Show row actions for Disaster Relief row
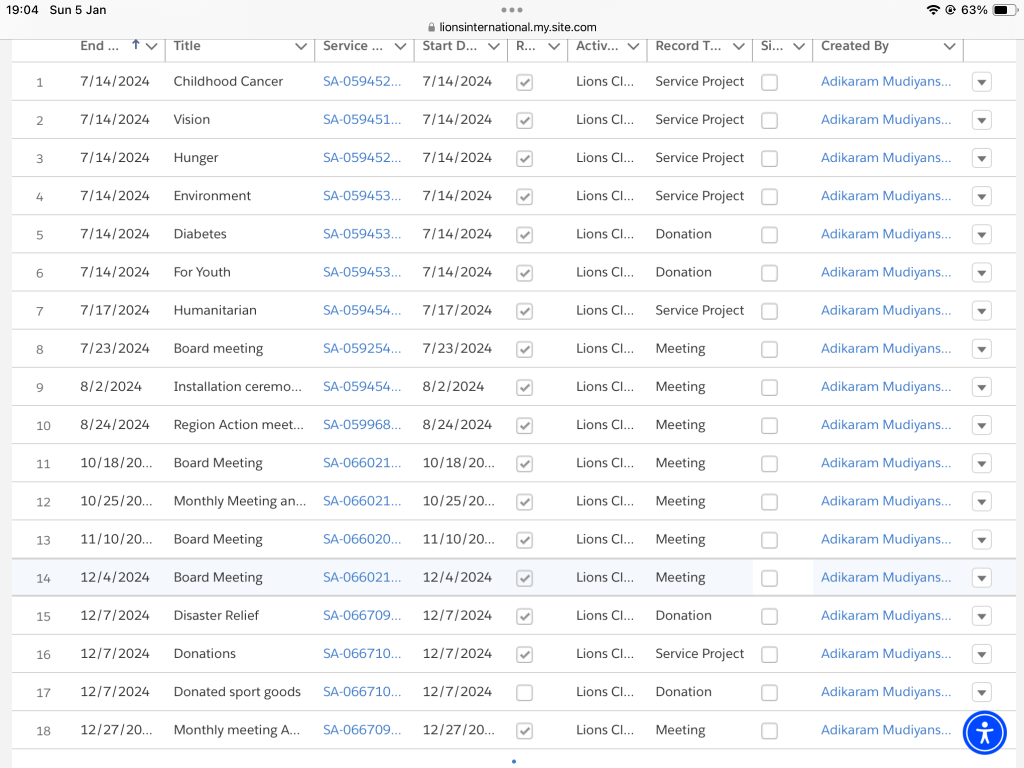This screenshot has width=1024, height=768. 982,616
